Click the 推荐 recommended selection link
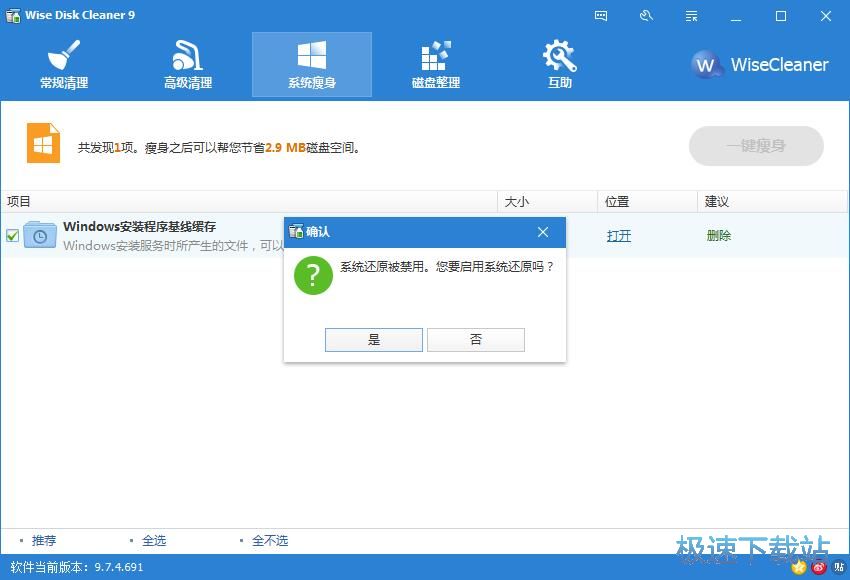This screenshot has width=850, height=580. [x=44, y=540]
